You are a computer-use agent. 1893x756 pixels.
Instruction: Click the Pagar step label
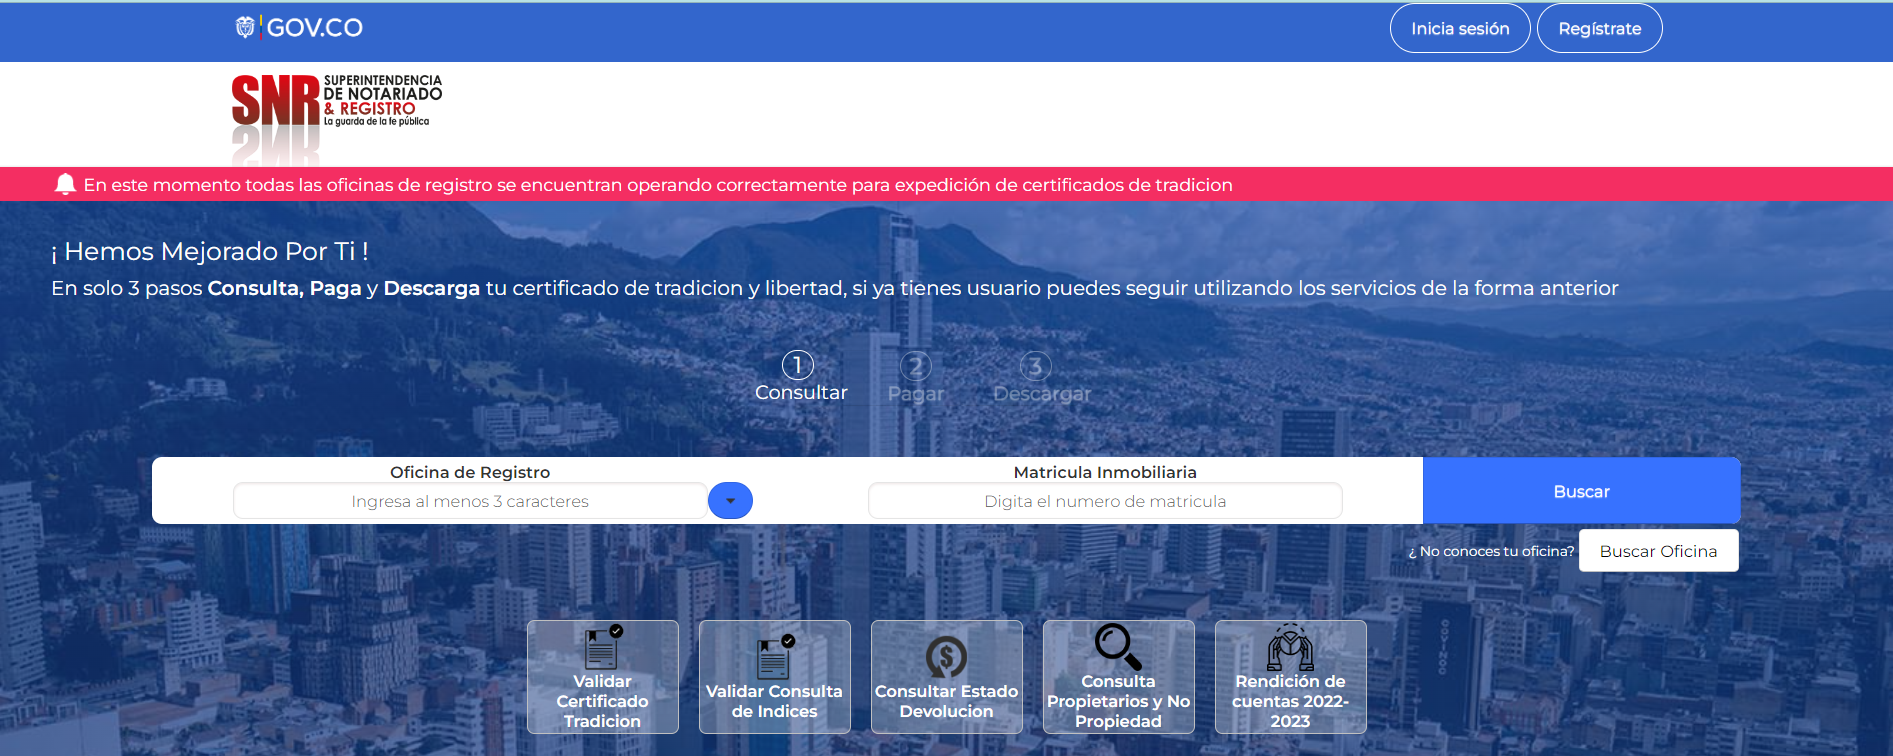916,394
